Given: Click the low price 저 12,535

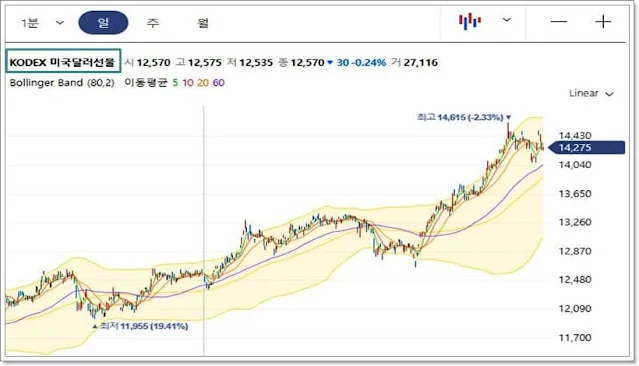Looking at the screenshot, I should pyautogui.click(x=249, y=62).
